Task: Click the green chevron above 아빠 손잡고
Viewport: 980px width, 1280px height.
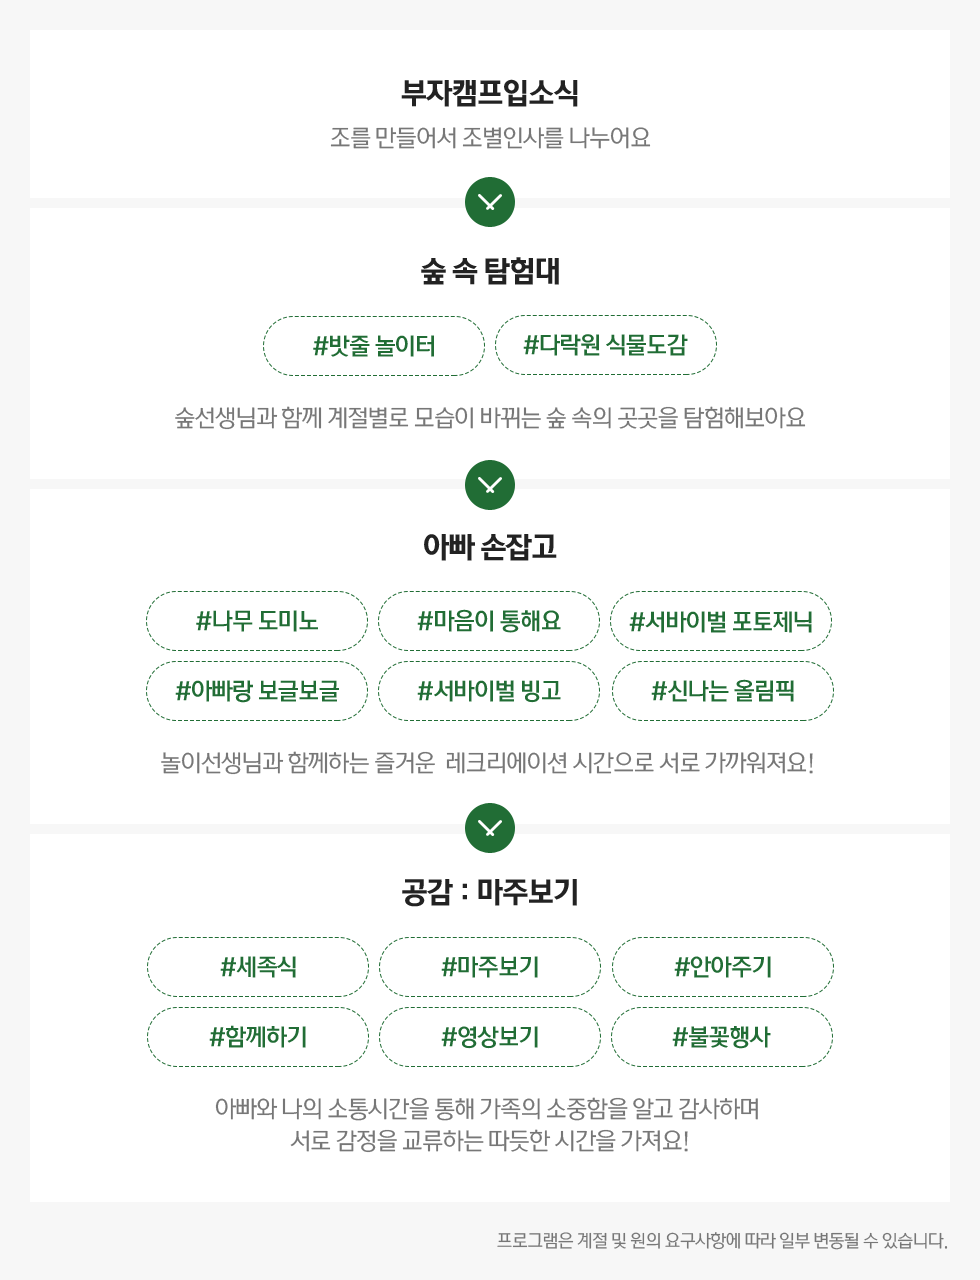Action: [490, 485]
